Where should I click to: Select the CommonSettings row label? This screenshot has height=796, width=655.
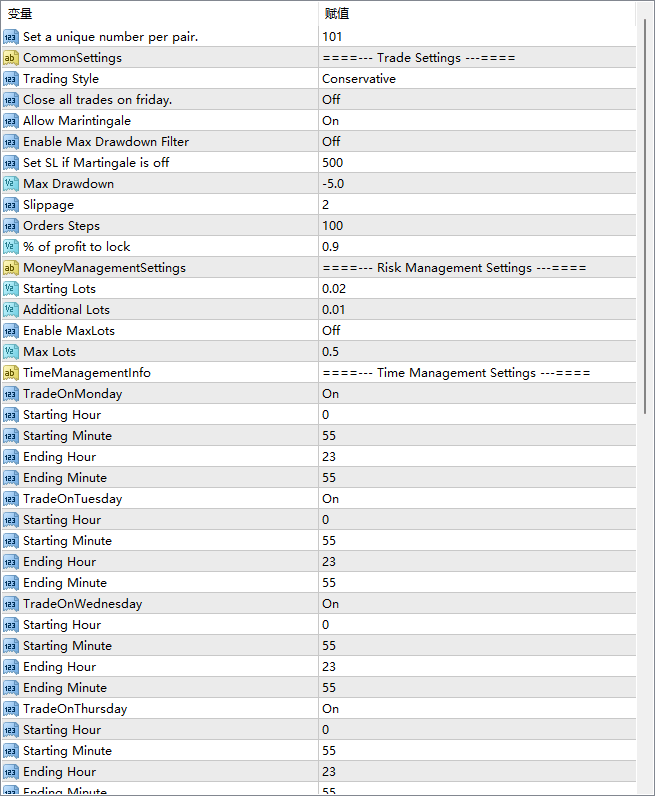pos(73,58)
